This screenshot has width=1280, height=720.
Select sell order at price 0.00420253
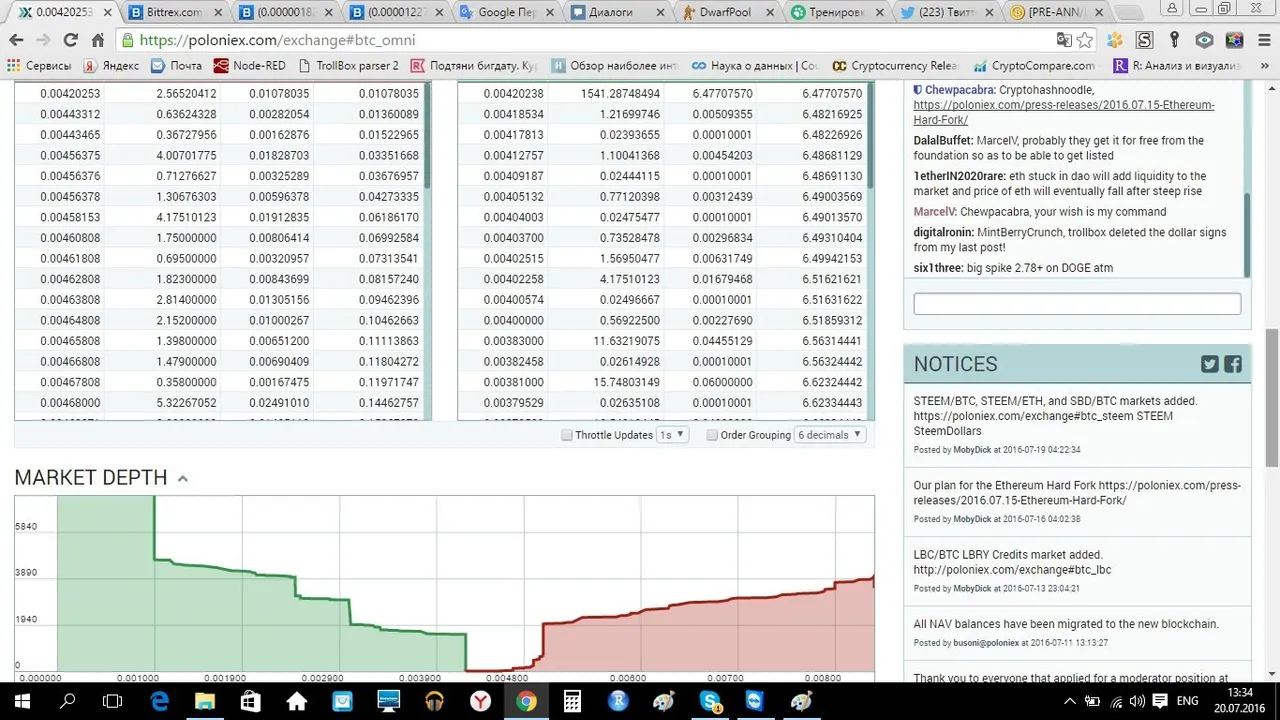220,94
